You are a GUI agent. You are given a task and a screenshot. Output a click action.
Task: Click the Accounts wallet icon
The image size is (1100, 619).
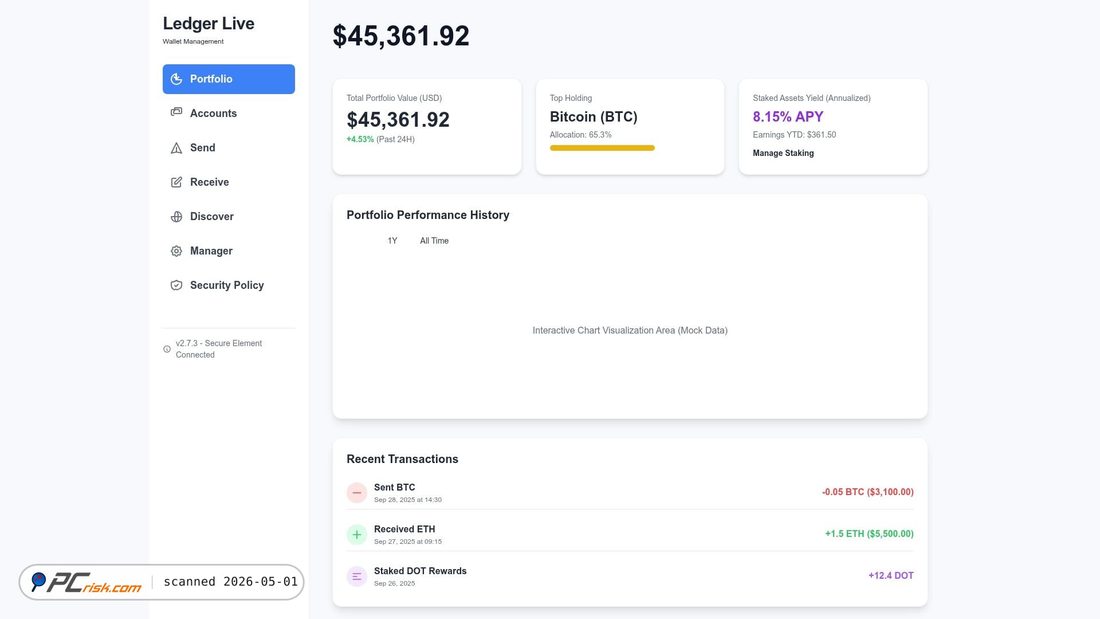pyautogui.click(x=176, y=112)
